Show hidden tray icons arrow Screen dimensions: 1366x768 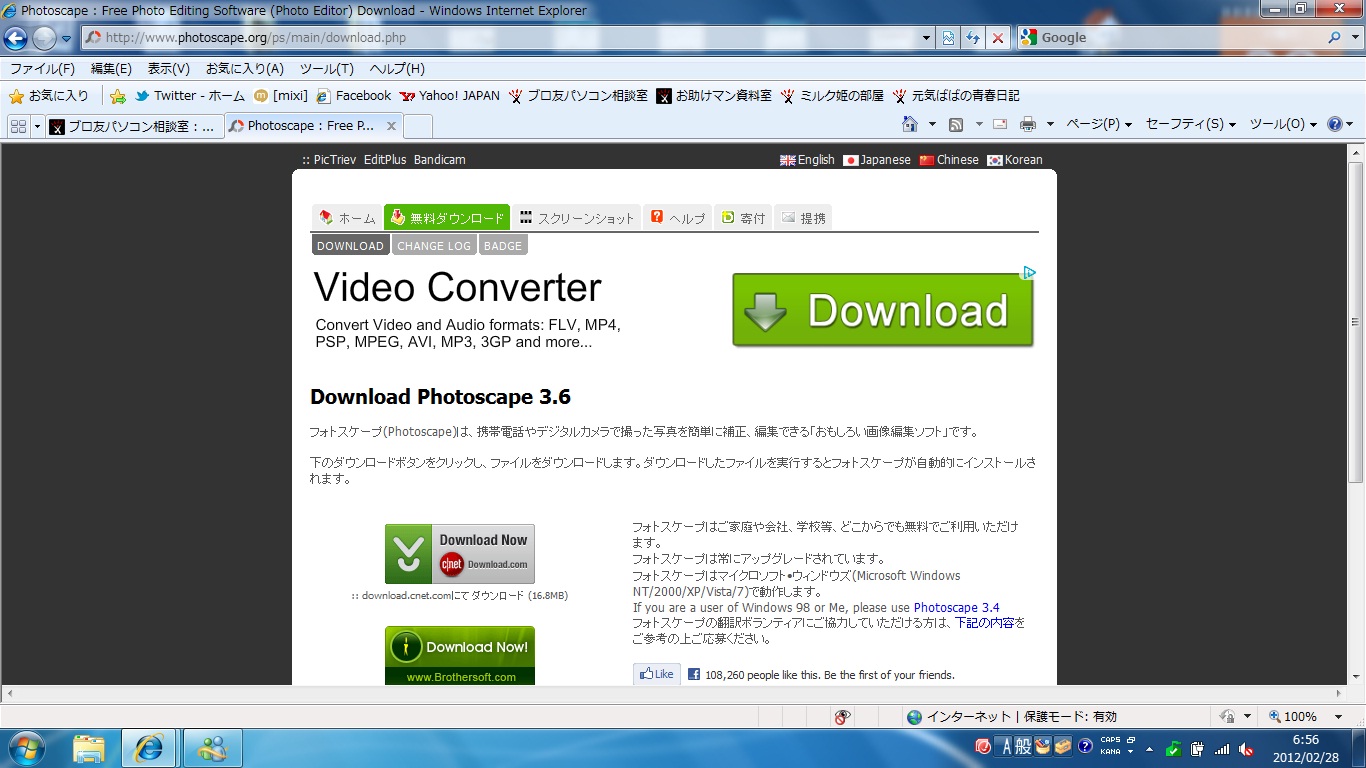pyautogui.click(x=1149, y=749)
